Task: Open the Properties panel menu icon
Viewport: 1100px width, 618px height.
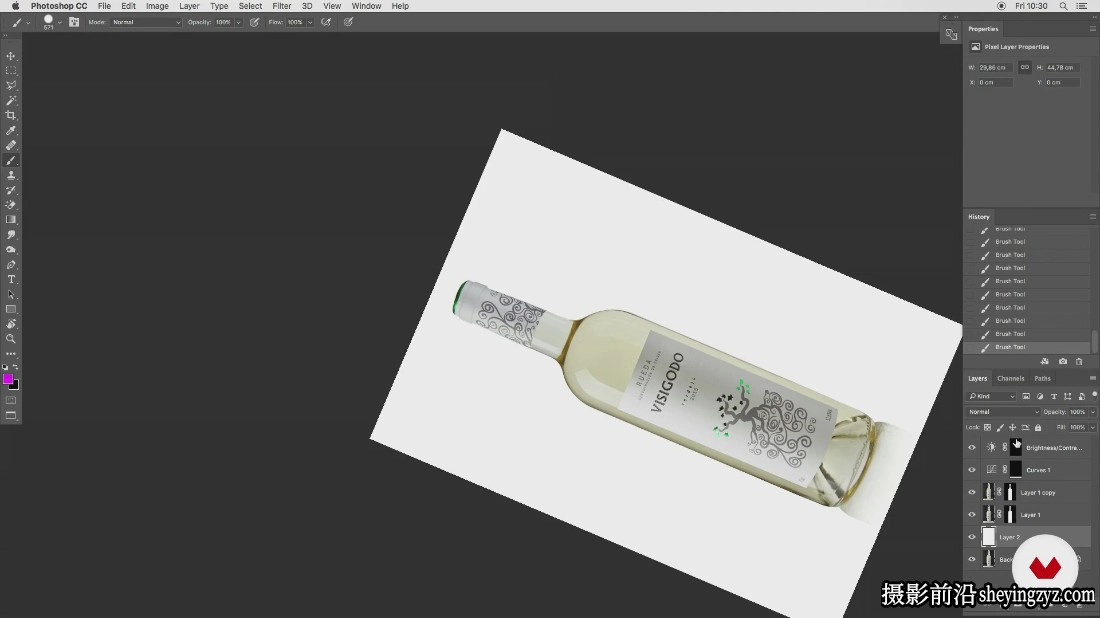Action: [1092, 29]
